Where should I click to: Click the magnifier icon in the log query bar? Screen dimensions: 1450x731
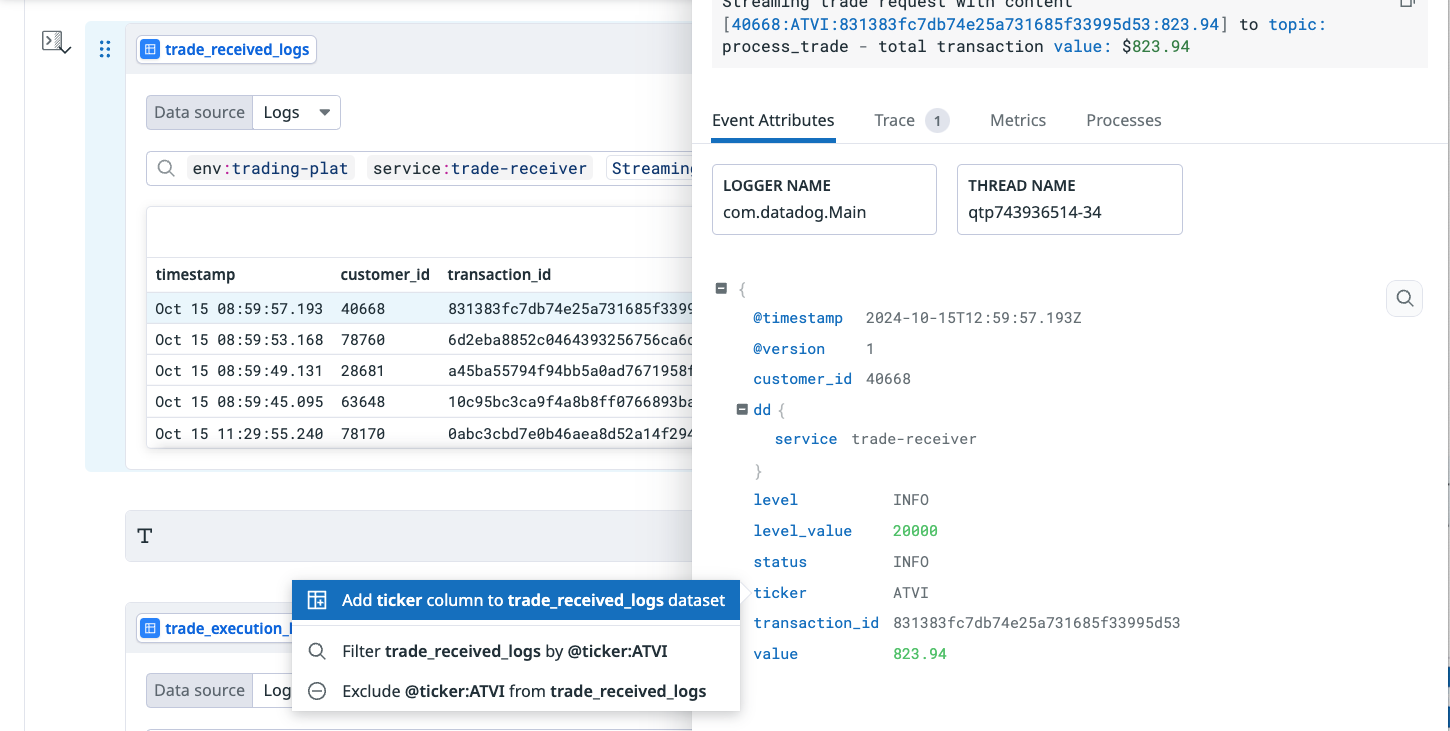click(x=167, y=168)
